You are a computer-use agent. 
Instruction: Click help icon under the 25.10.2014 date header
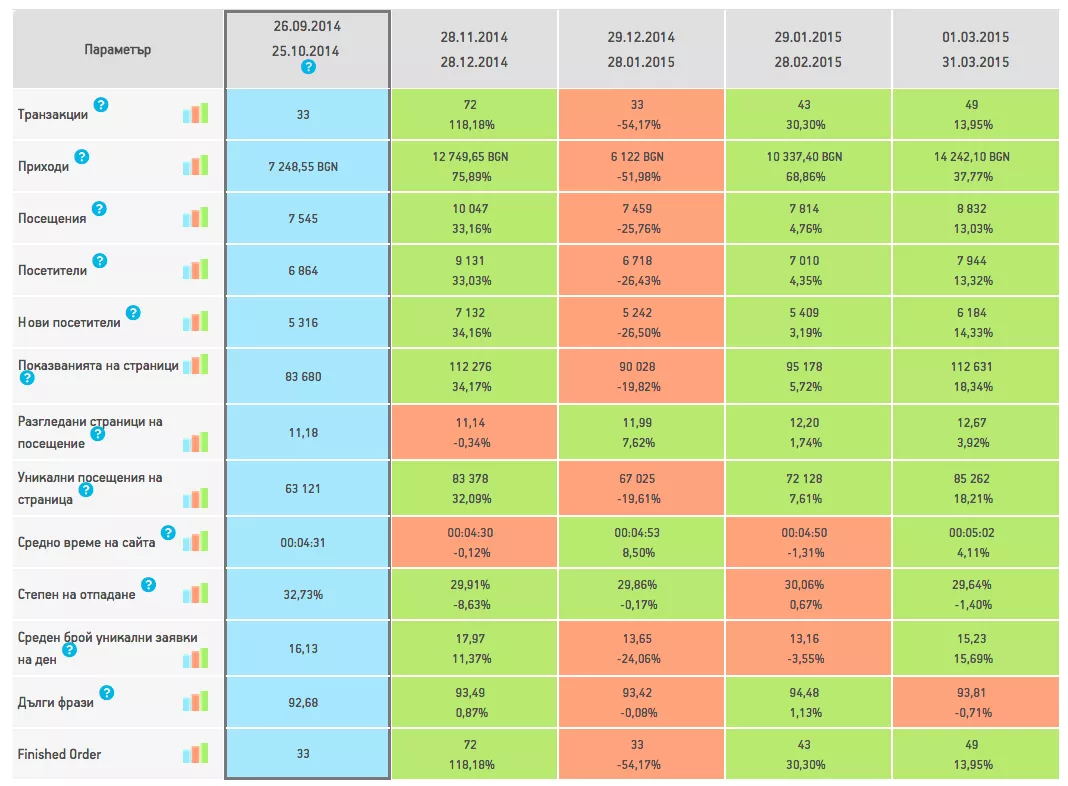(x=309, y=67)
